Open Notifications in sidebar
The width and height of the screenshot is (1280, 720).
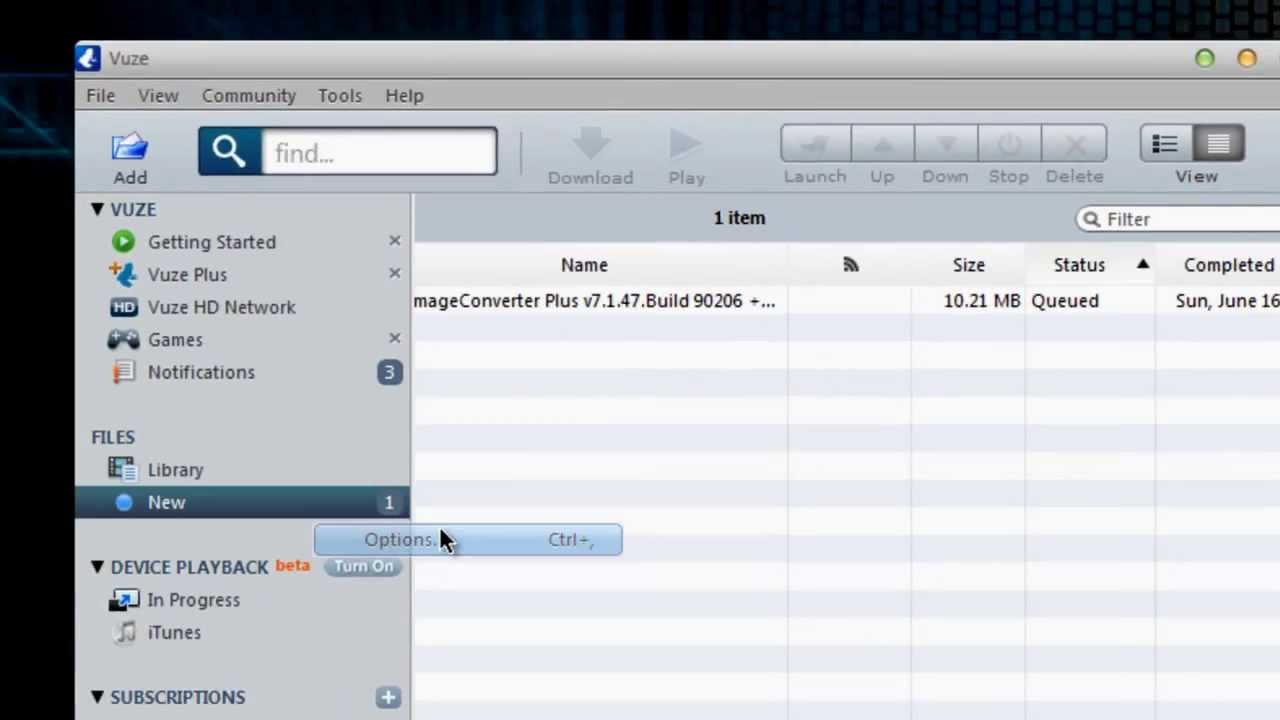click(201, 372)
